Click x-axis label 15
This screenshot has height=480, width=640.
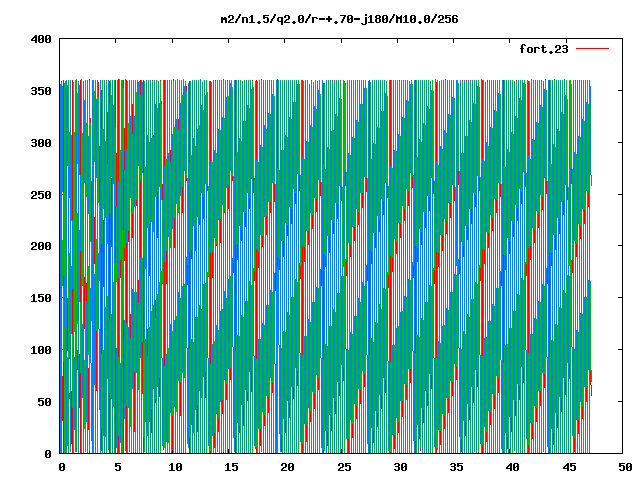coord(231,467)
